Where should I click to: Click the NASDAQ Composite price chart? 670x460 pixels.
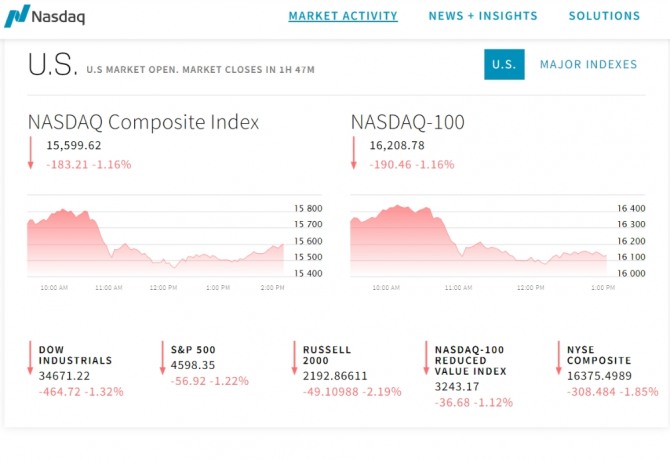click(155, 240)
